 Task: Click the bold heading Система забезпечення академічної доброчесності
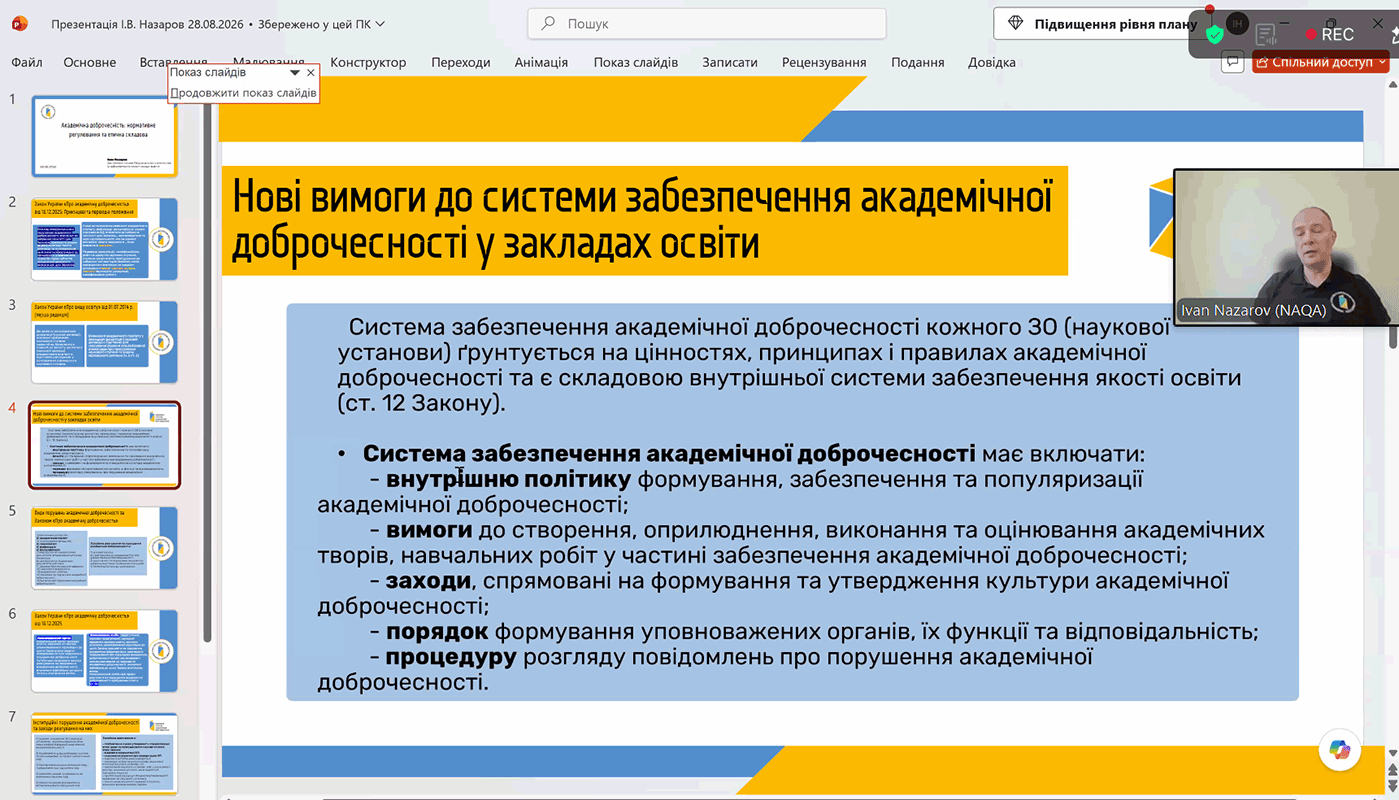669,453
